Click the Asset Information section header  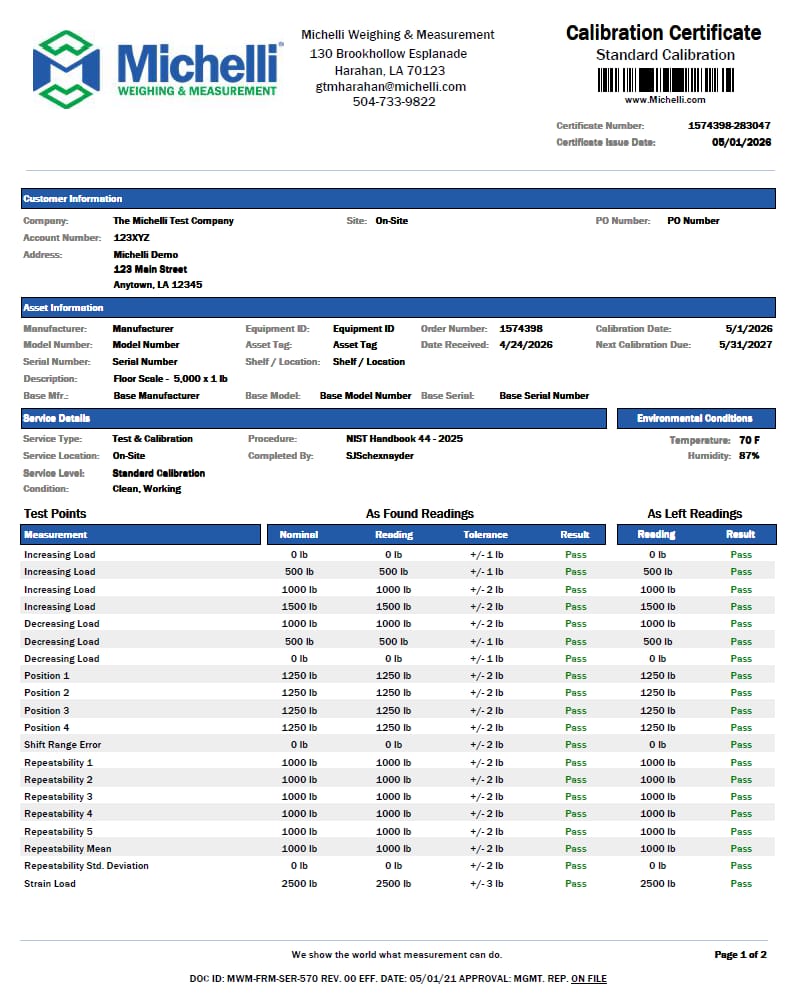(x=398, y=307)
